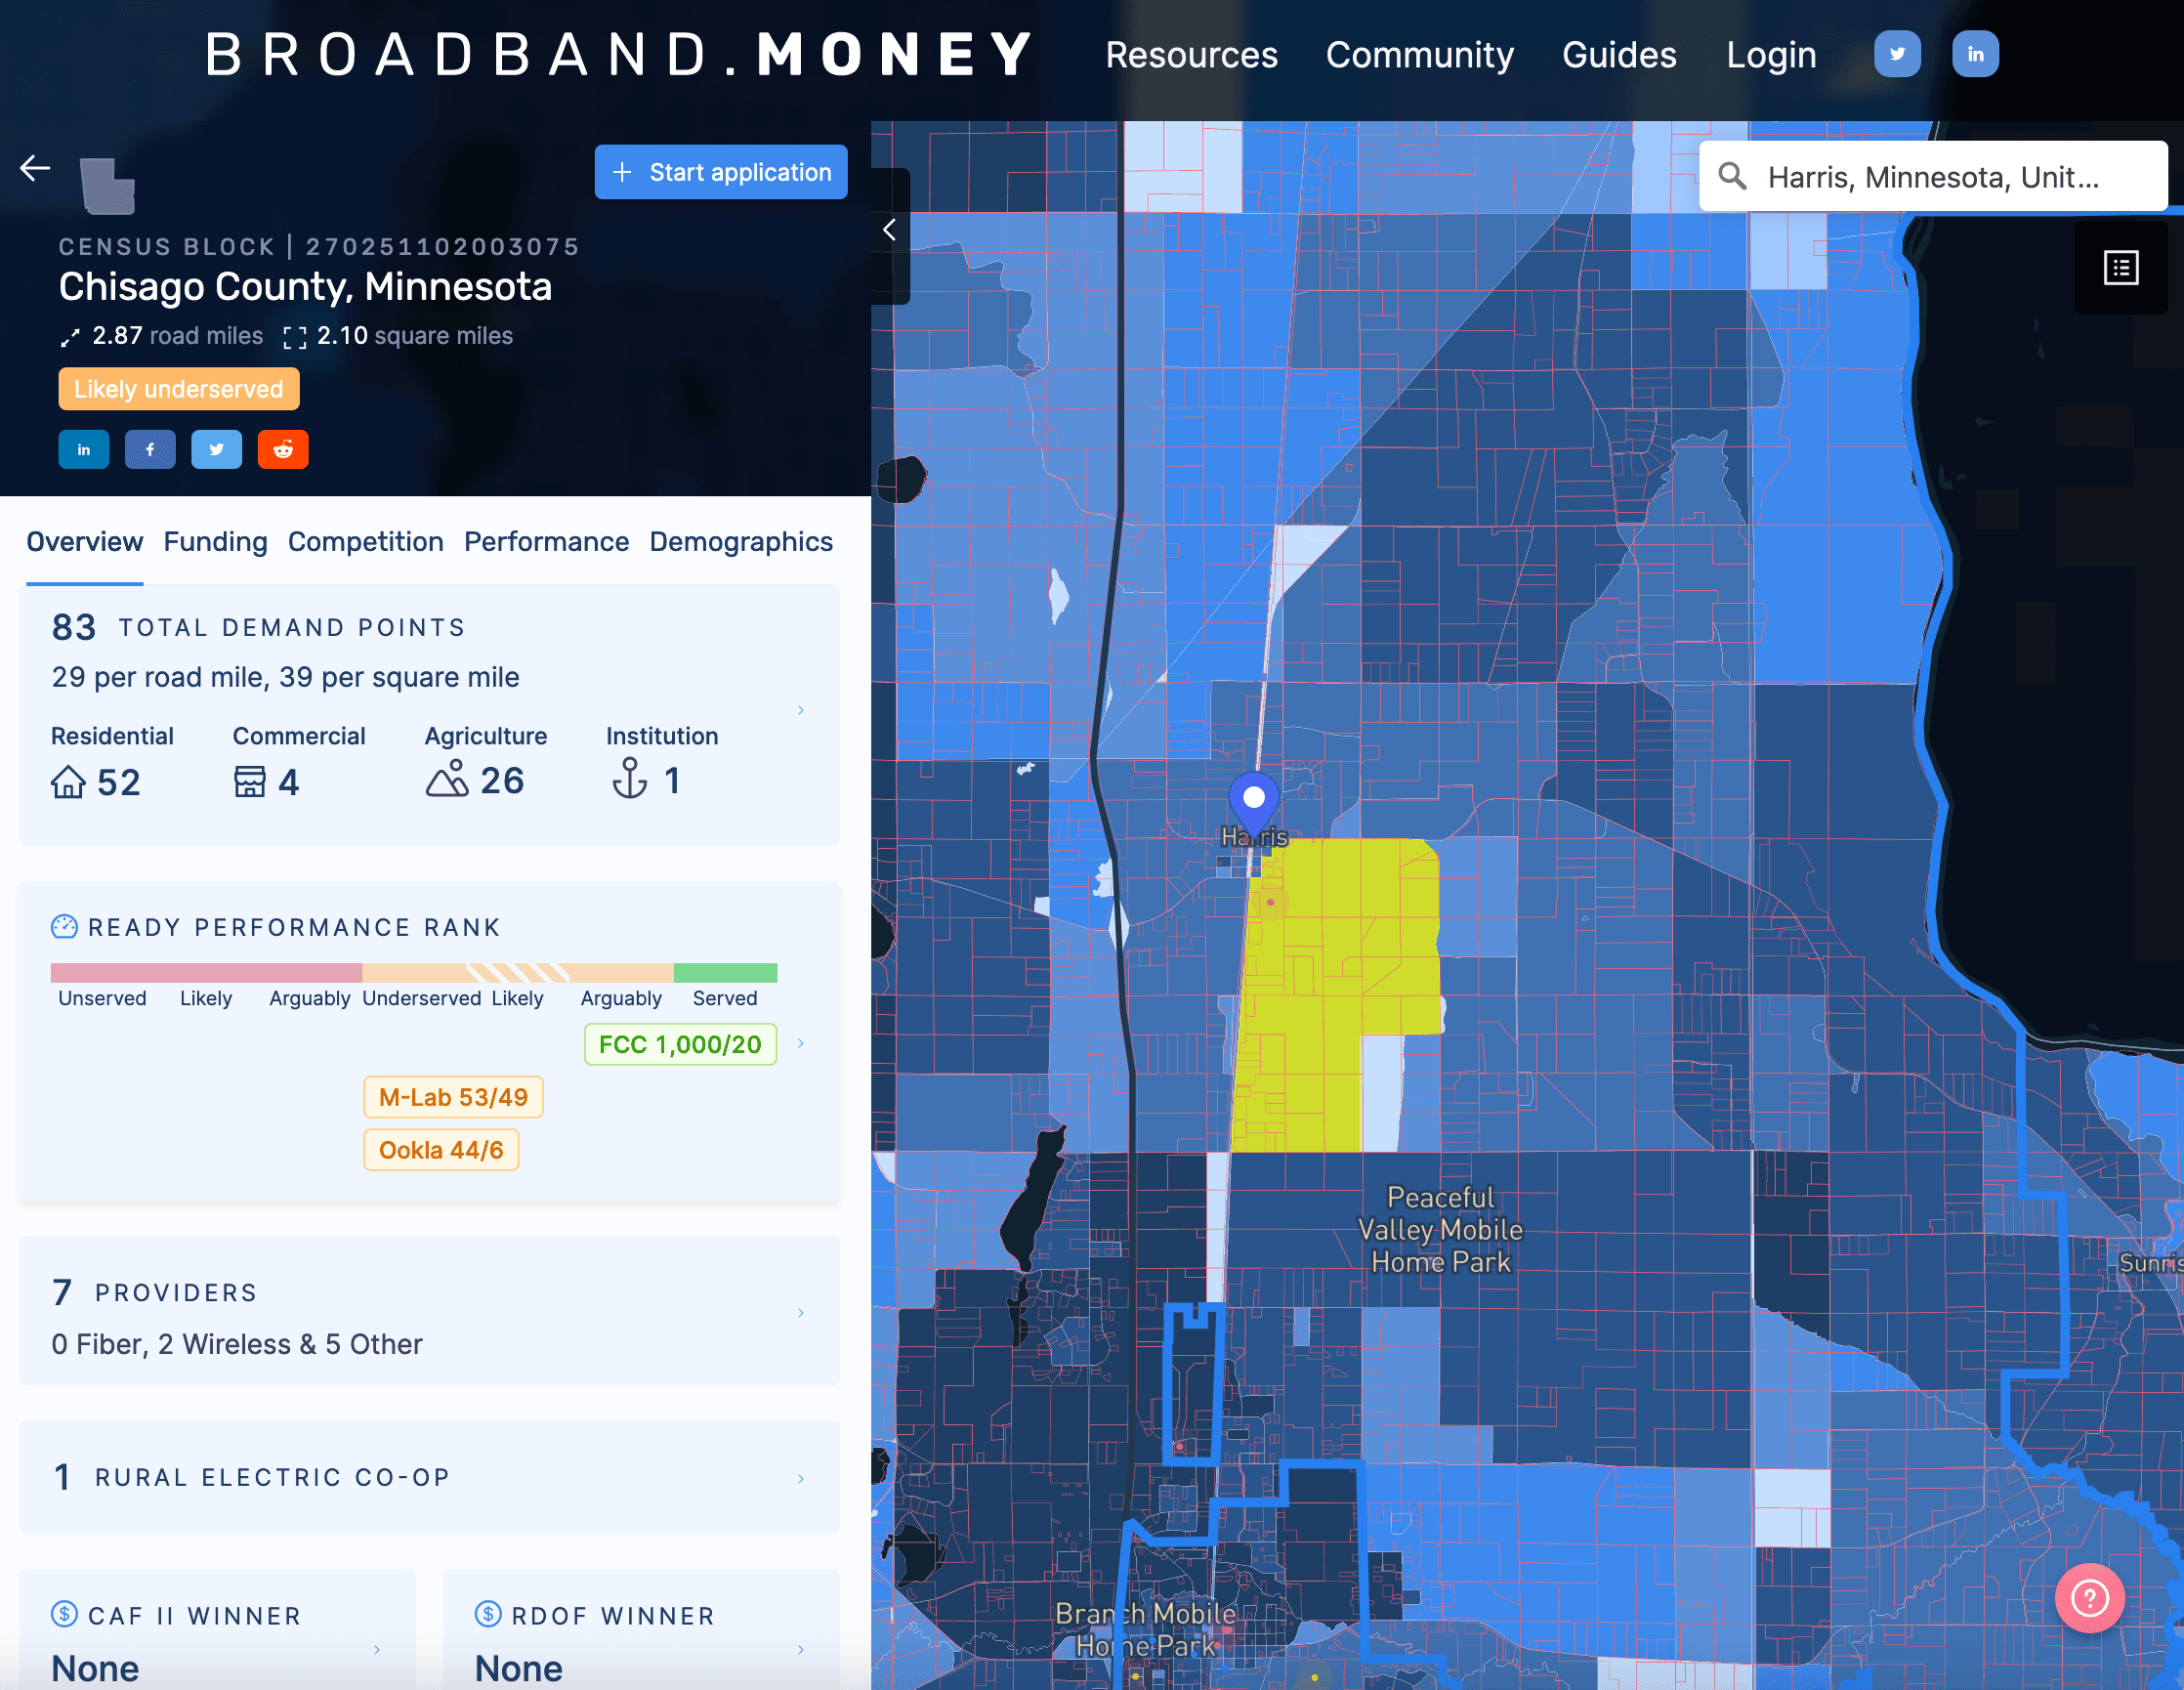Open the Guides menu
This screenshot has height=1690, width=2184.
1619,55
